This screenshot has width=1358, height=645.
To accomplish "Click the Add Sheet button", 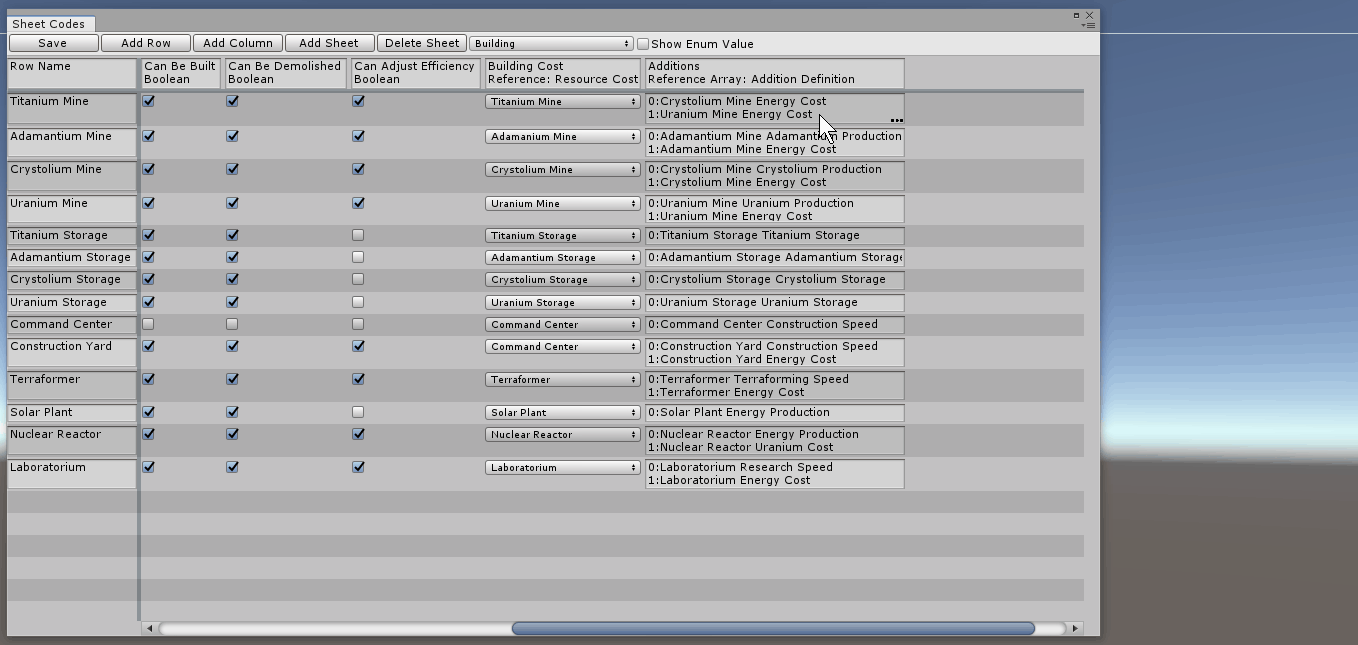I will pyautogui.click(x=329, y=43).
